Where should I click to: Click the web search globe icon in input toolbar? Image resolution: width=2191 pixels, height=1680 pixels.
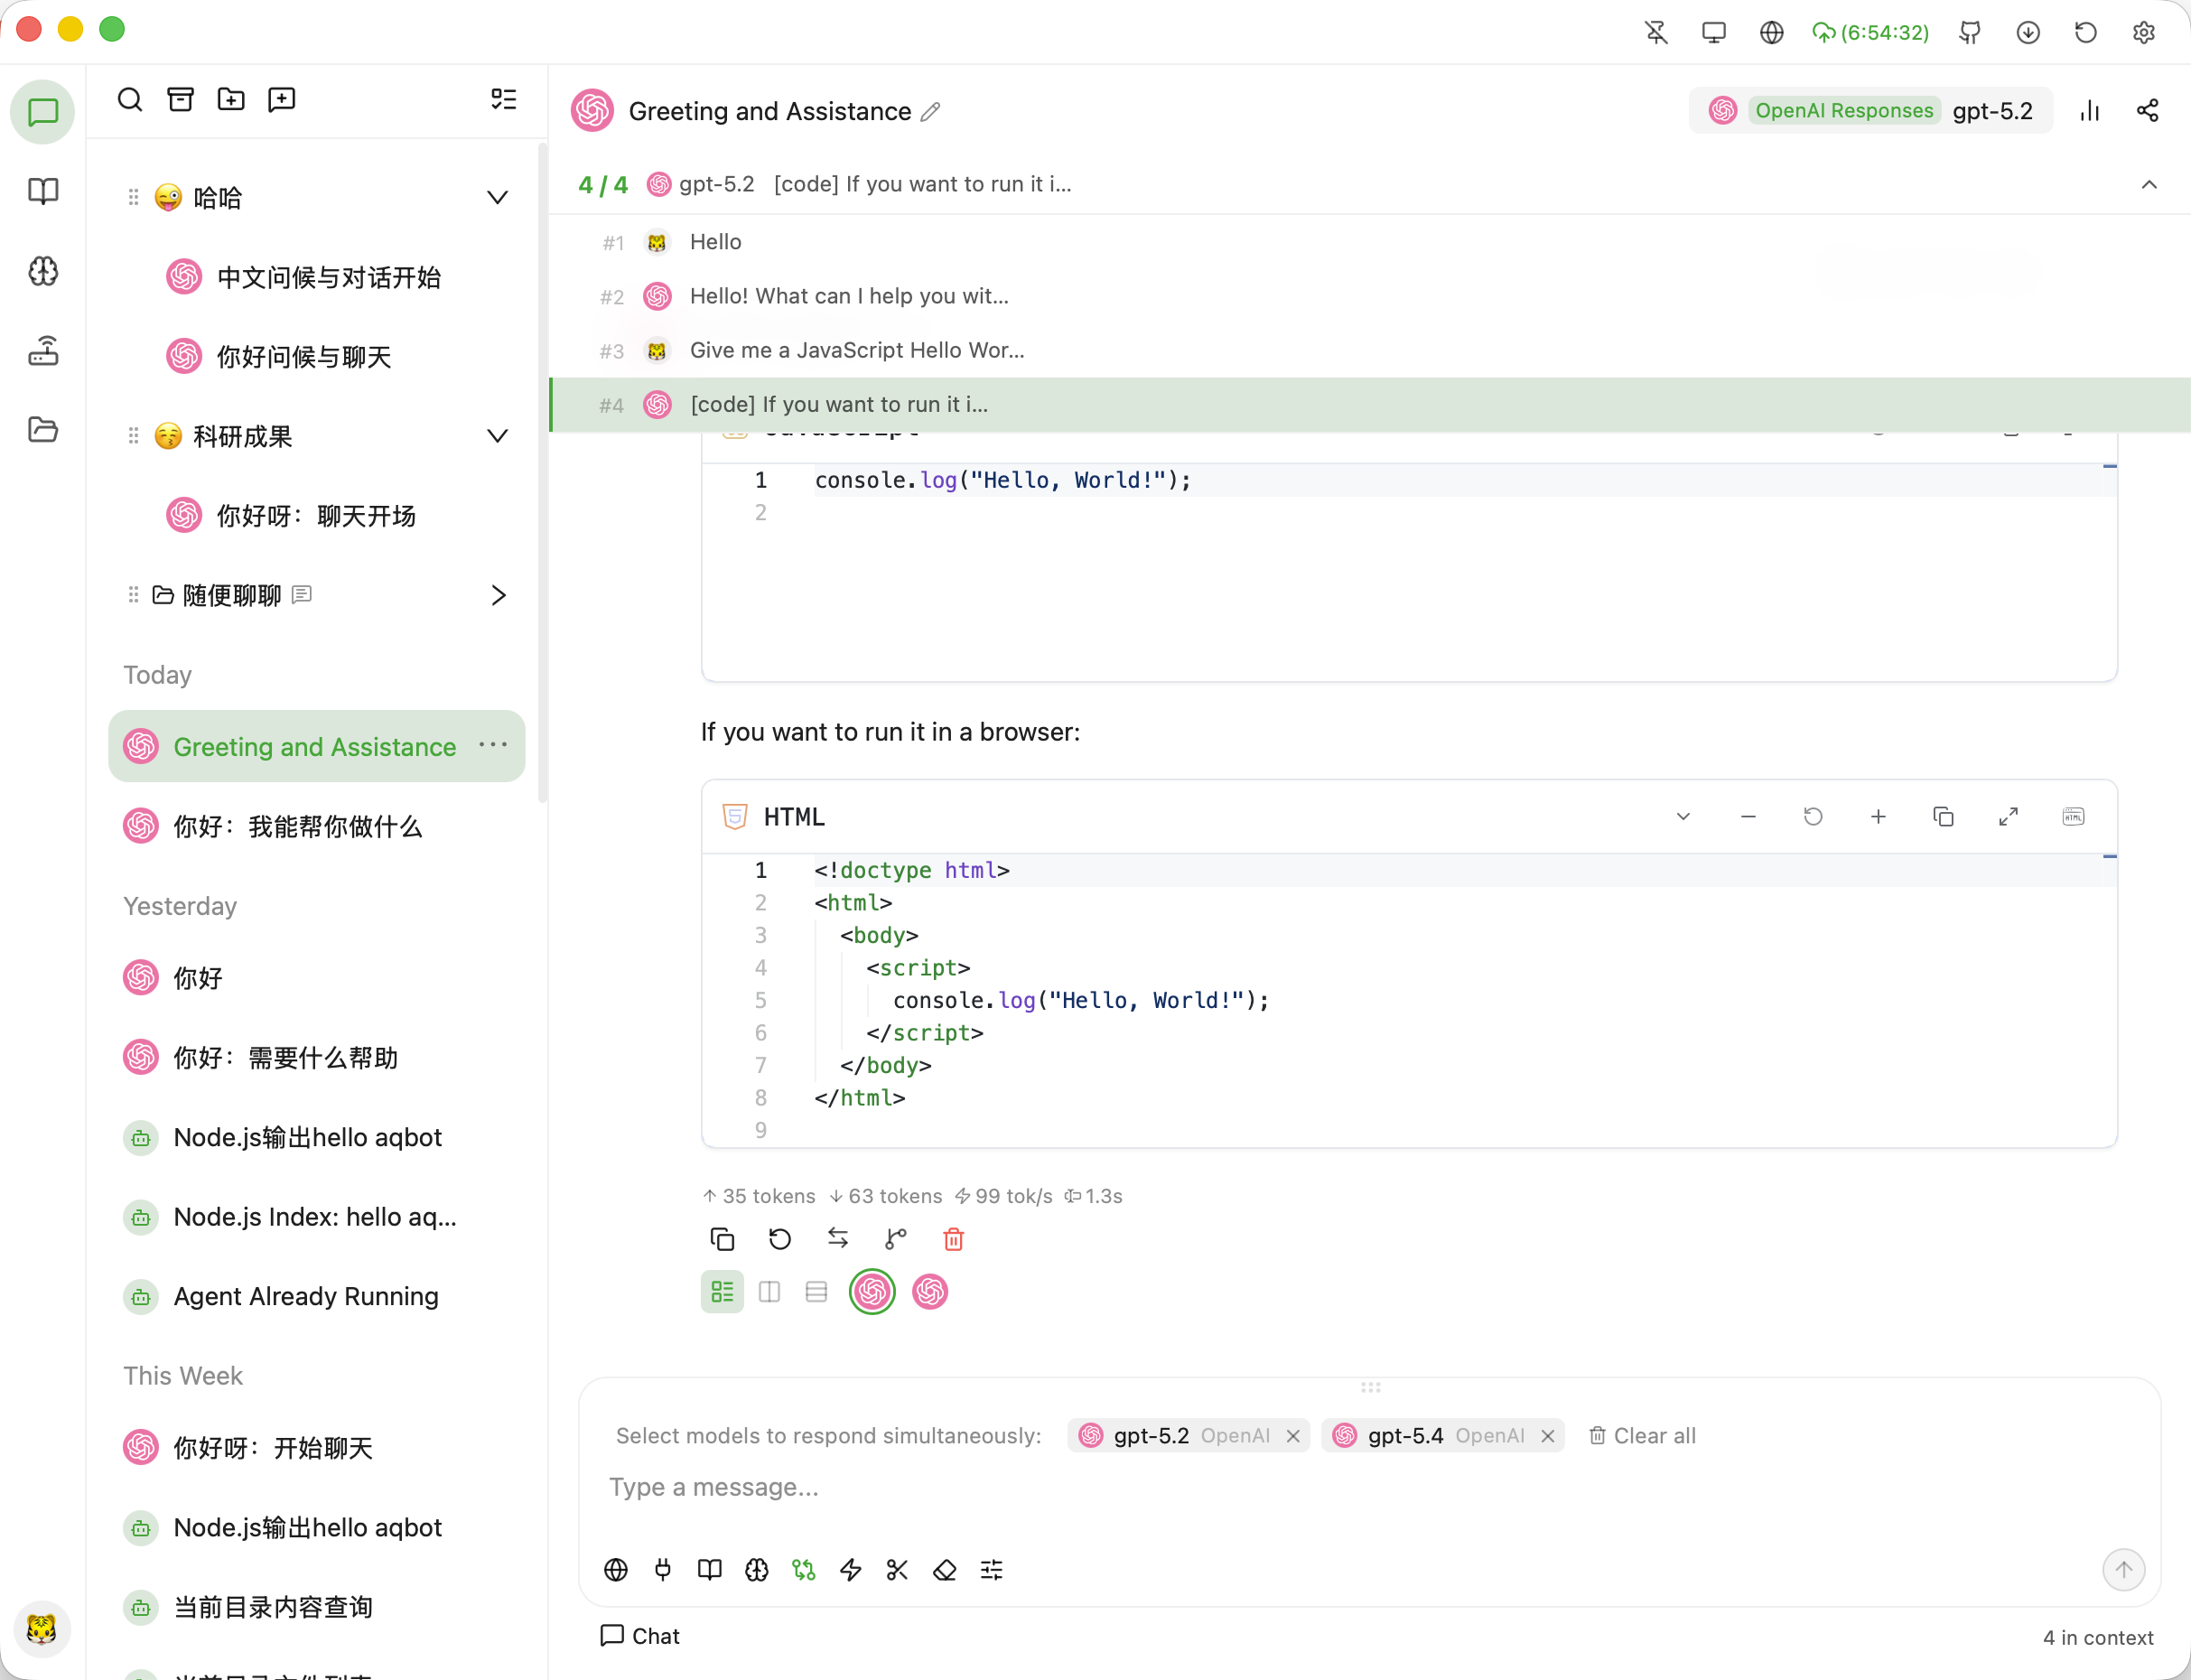(x=616, y=1570)
